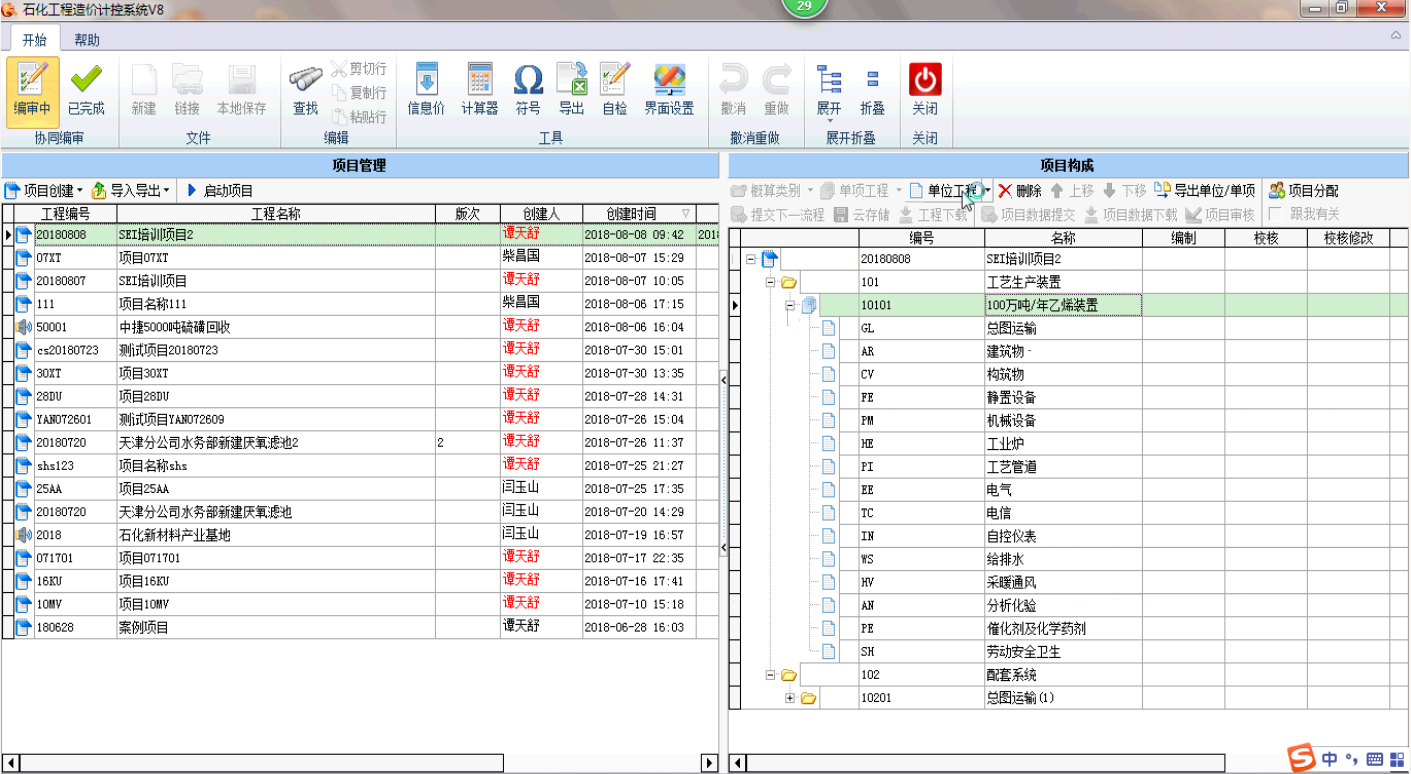1411x774 pixels.
Task: Open the 项目创建 dropdown
Action: pos(43,191)
